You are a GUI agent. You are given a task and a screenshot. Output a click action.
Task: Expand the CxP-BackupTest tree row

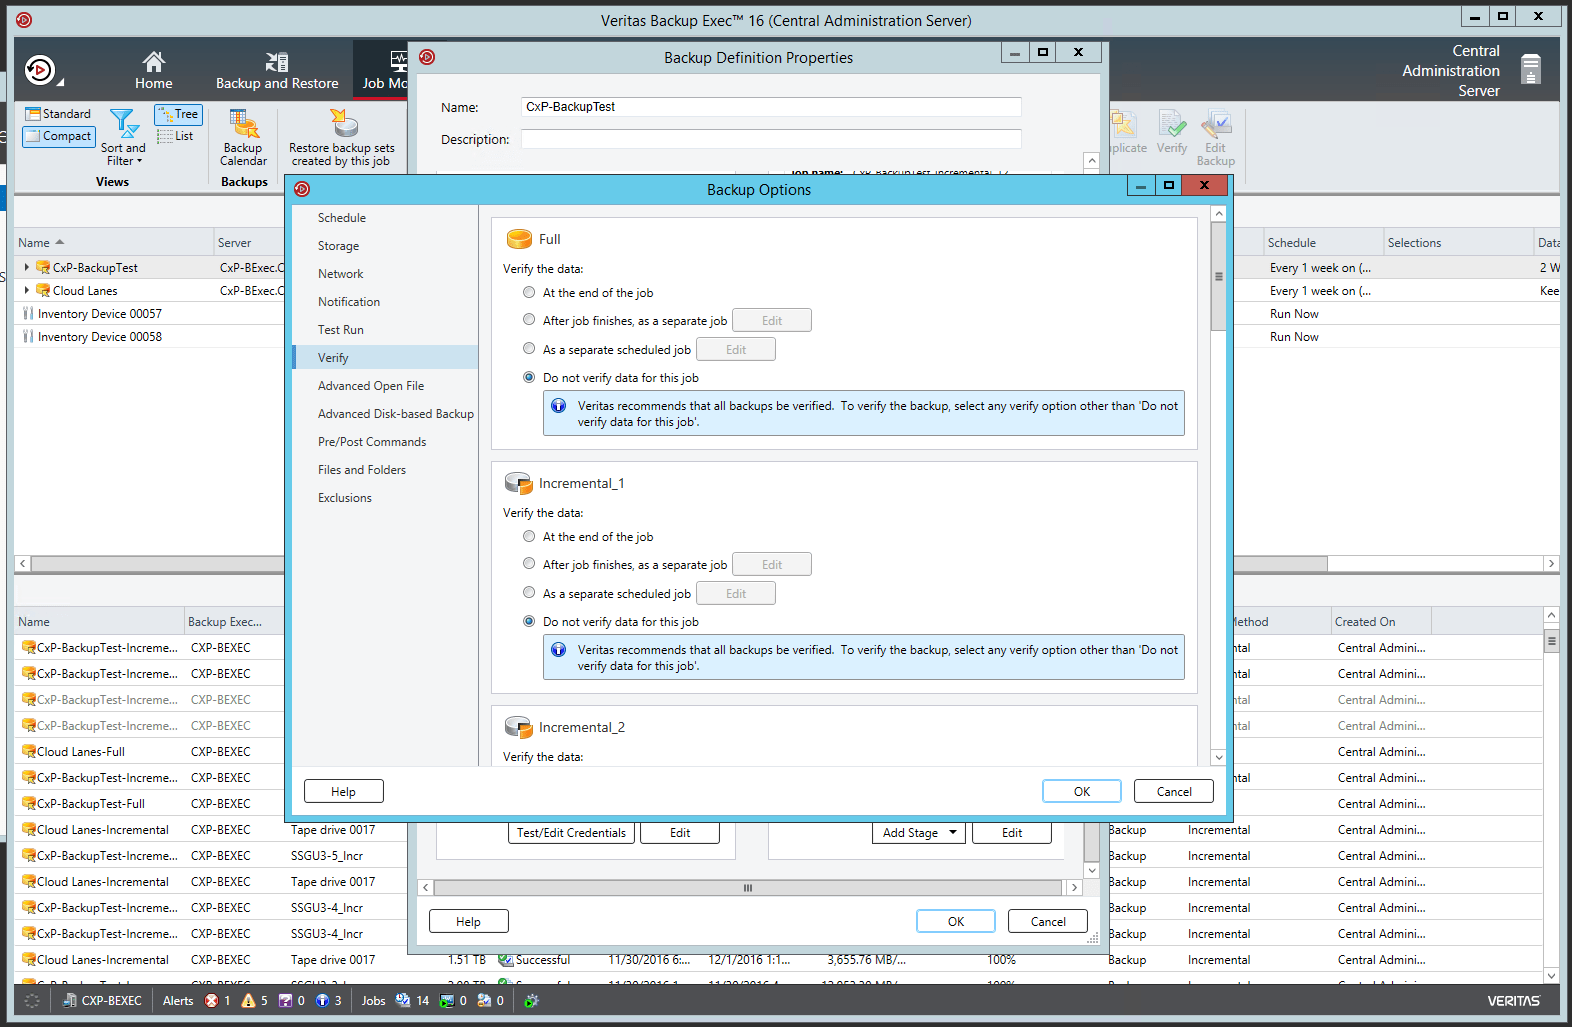coord(27,267)
